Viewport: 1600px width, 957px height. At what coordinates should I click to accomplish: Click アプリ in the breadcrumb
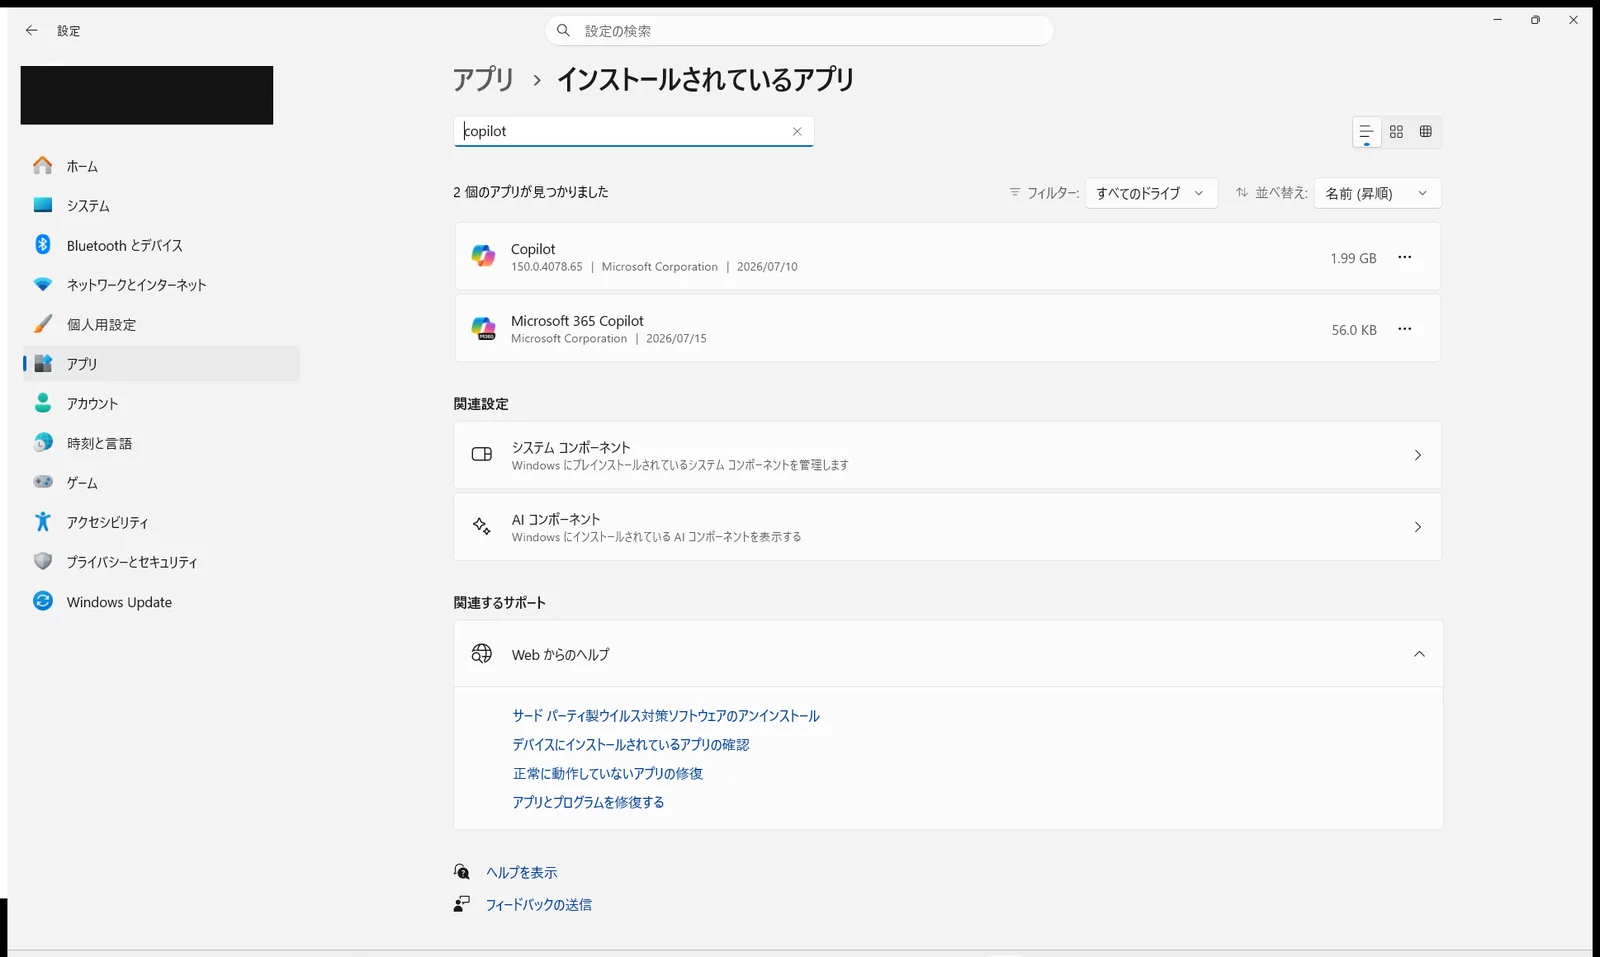point(483,79)
